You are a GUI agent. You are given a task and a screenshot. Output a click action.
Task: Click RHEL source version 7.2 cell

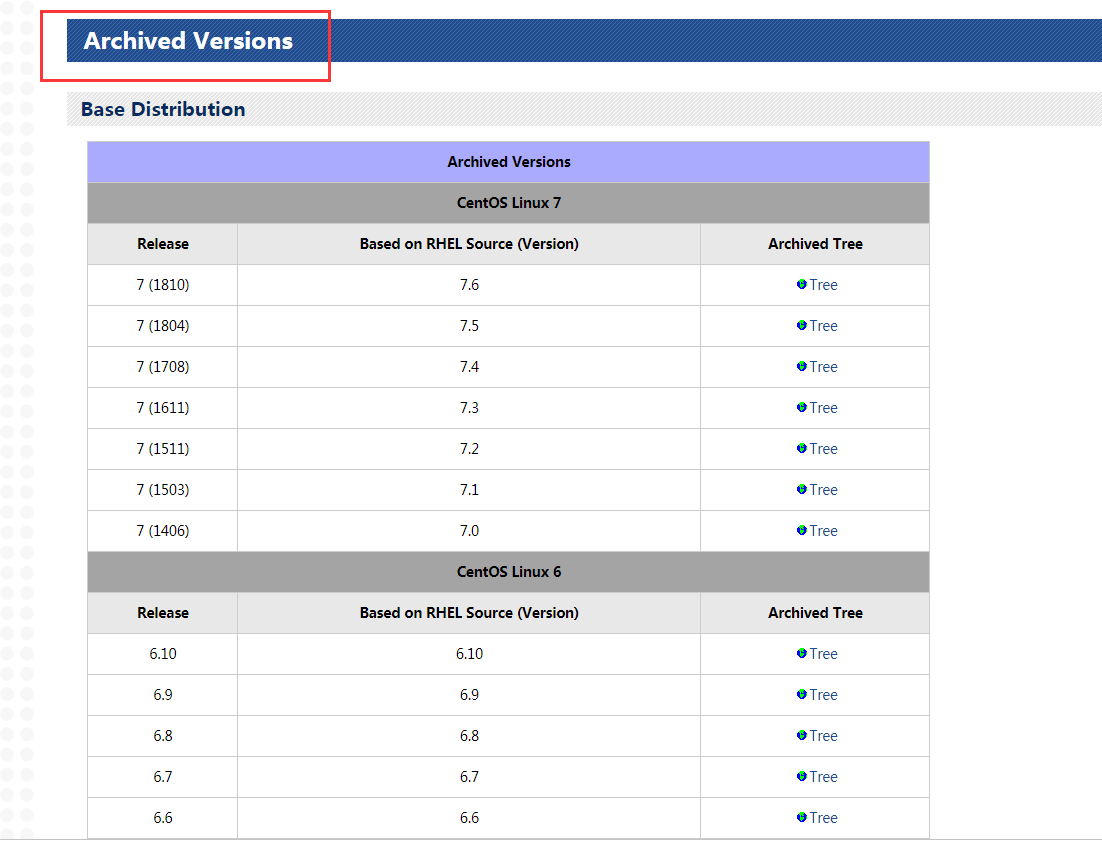point(469,449)
